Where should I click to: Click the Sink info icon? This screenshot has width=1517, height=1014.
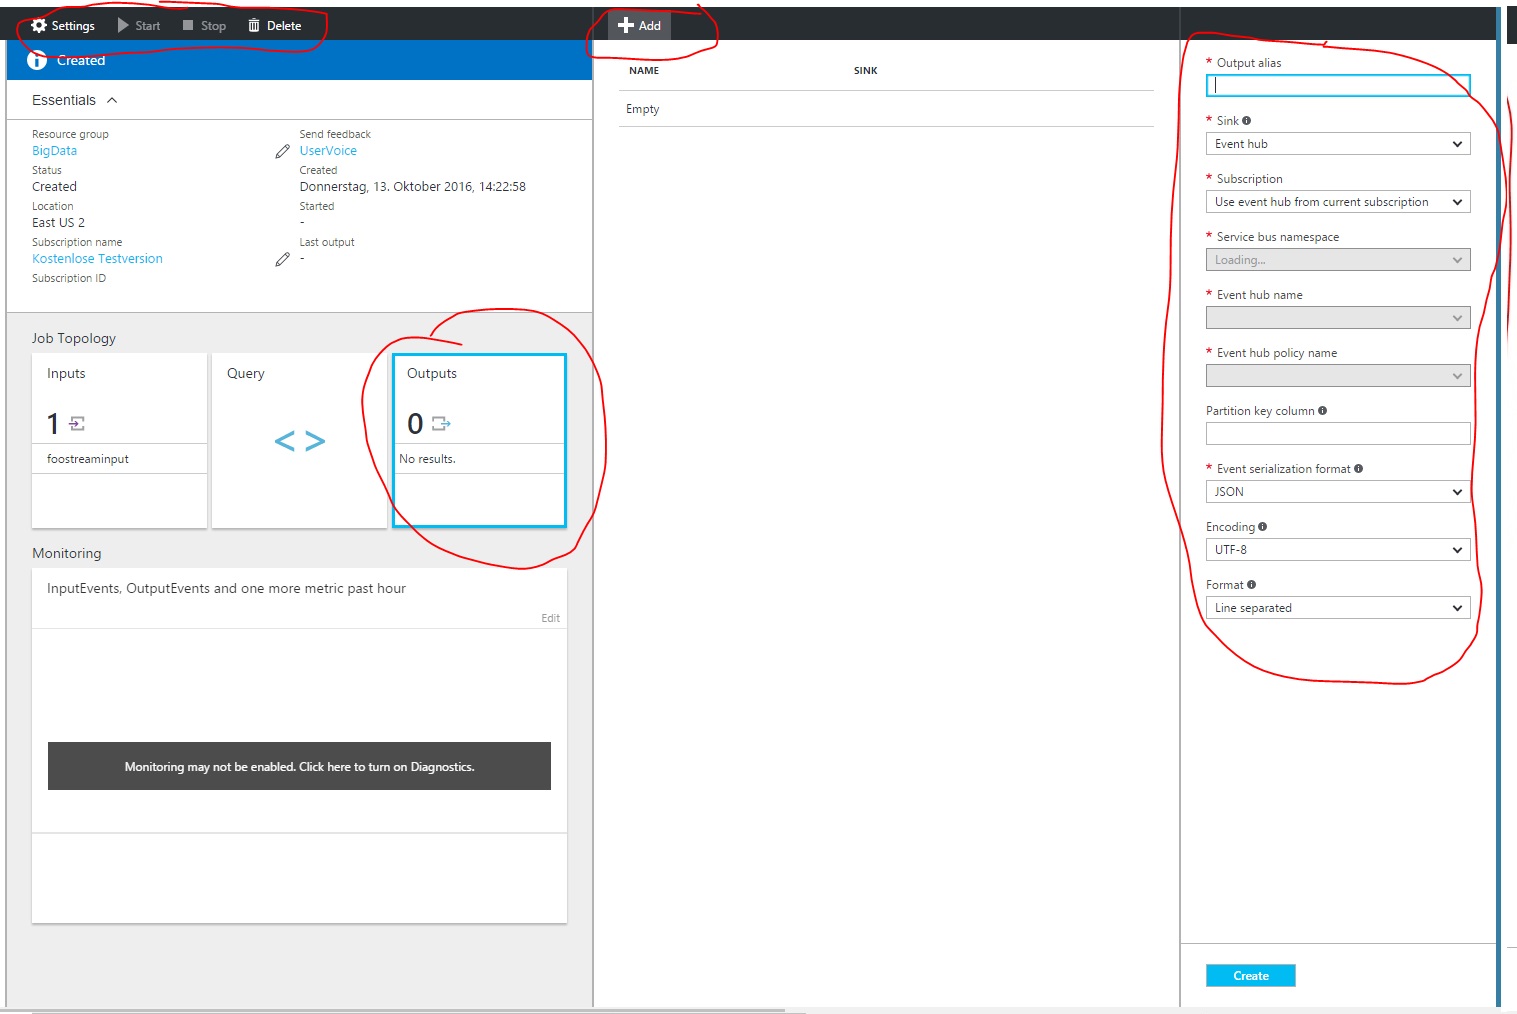coord(1246,121)
